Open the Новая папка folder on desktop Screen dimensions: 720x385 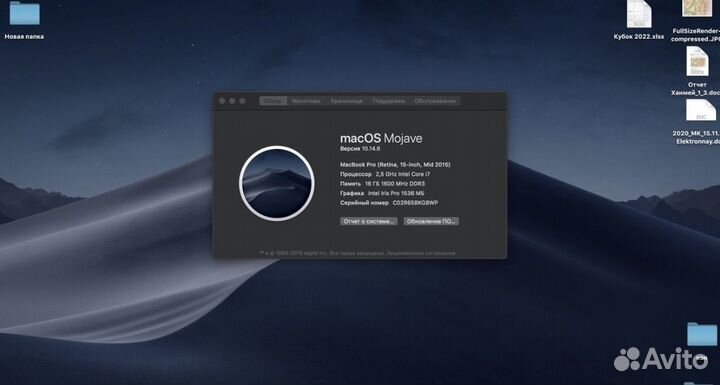click(24, 14)
